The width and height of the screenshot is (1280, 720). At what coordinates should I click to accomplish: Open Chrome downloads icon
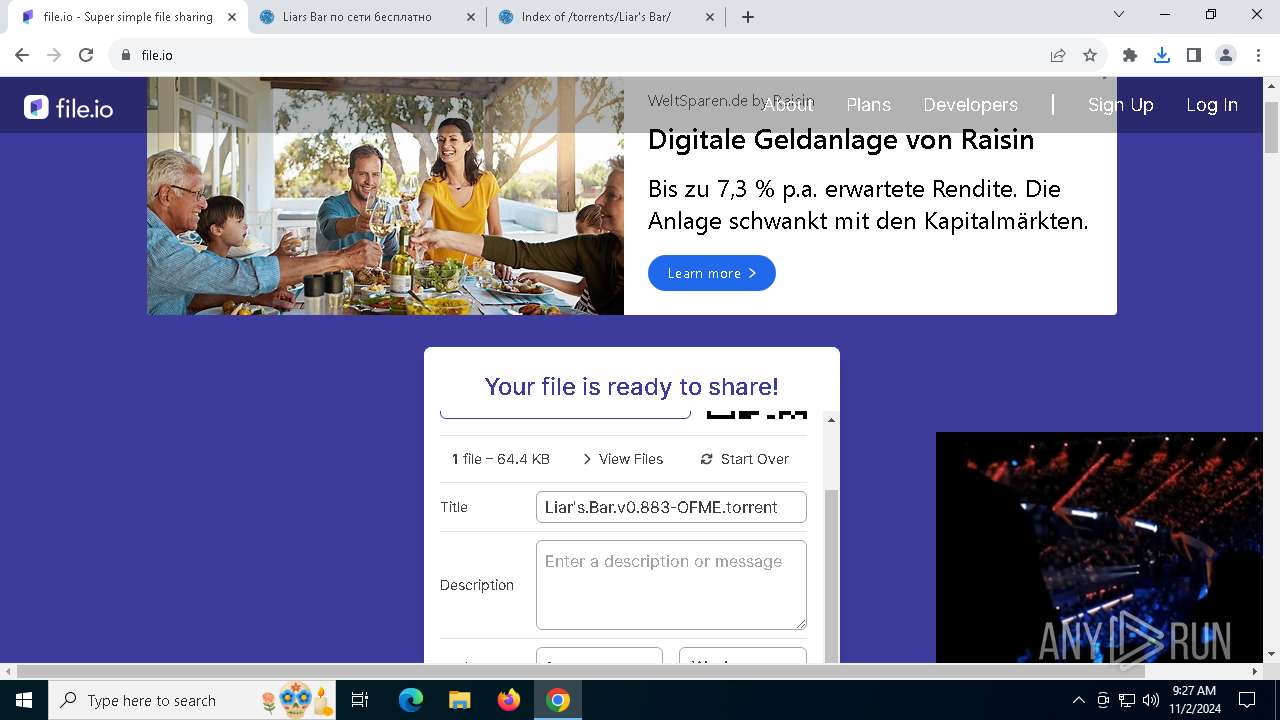1162,55
